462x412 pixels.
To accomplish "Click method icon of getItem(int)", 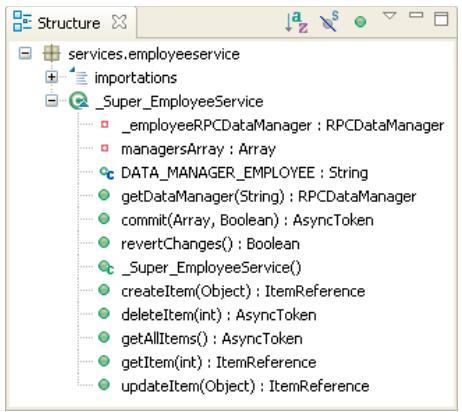I will 104,361.
